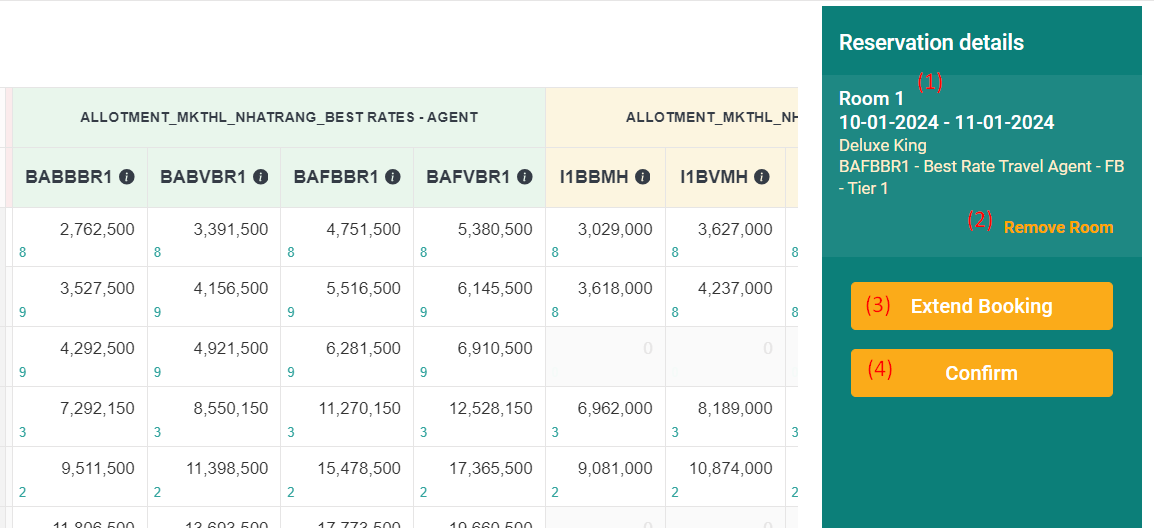The height and width of the screenshot is (528, 1154).
Task: Click the Remove Room link
Action: click(x=1058, y=227)
